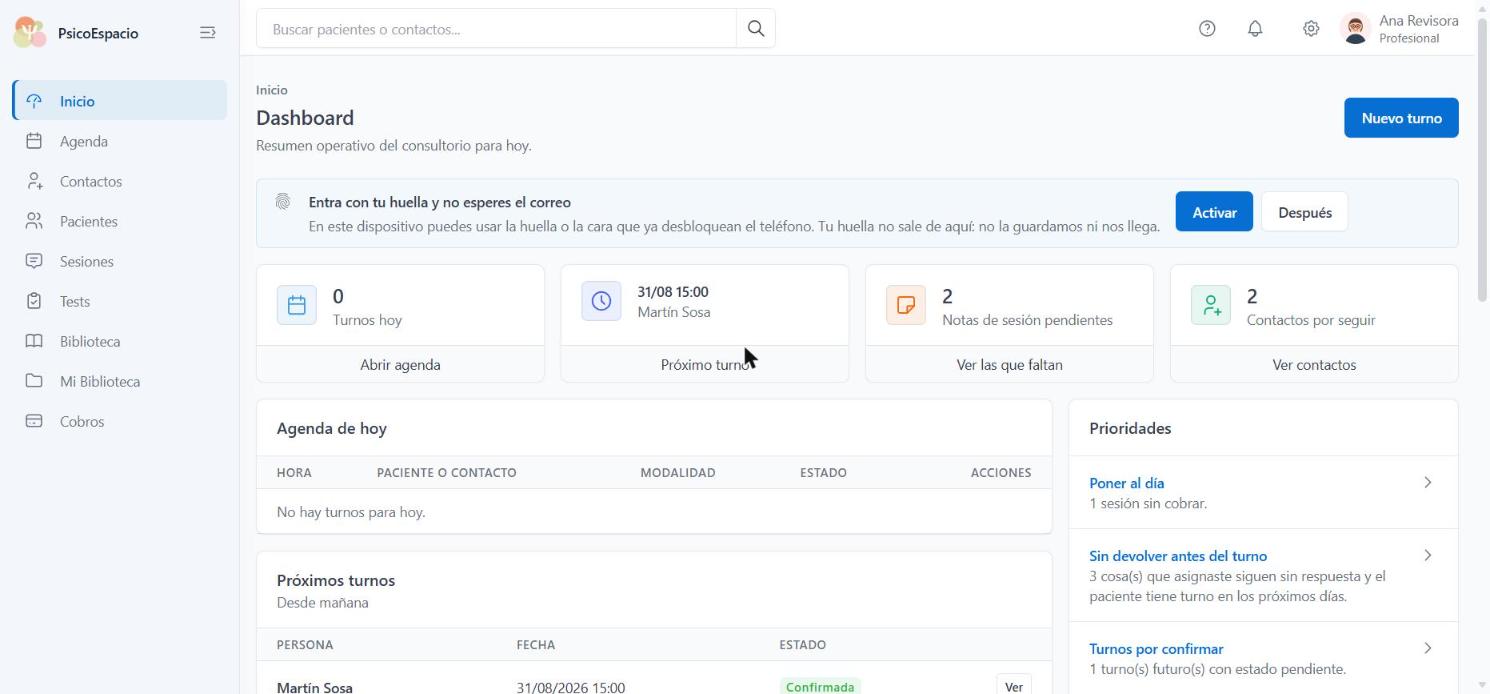The height and width of the screenshot is (694, 1490).
Task: Open Sesiones from the sidebar
Action: tap(120, 261)
